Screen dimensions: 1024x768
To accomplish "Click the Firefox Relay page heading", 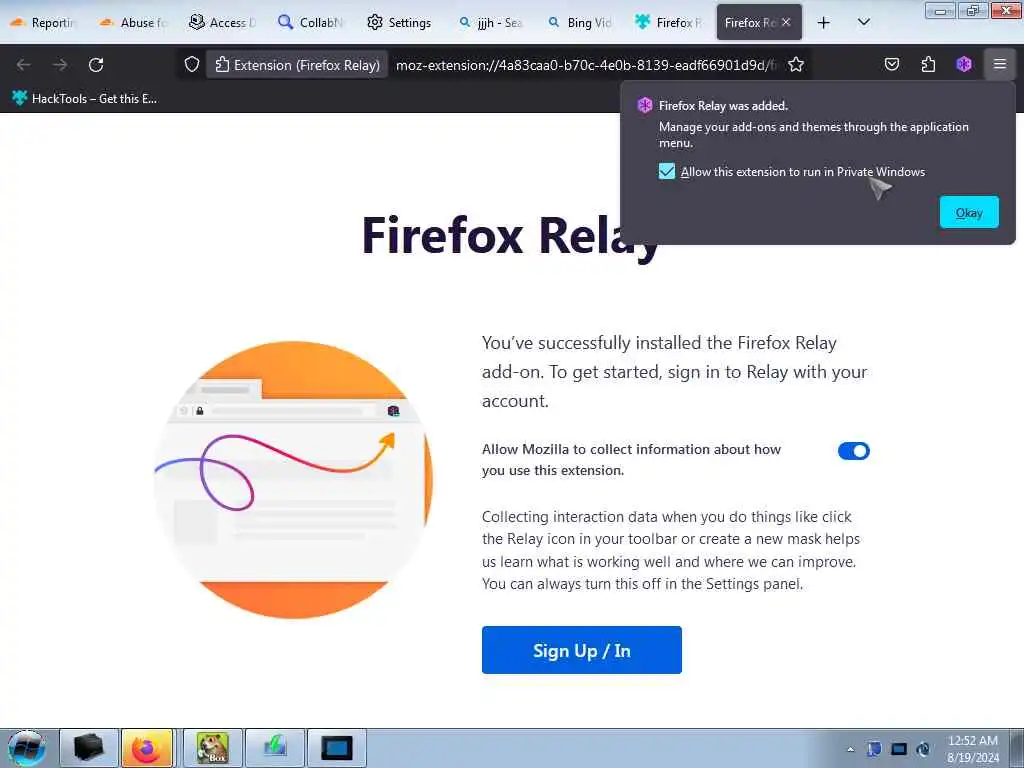I will point(511,236).
